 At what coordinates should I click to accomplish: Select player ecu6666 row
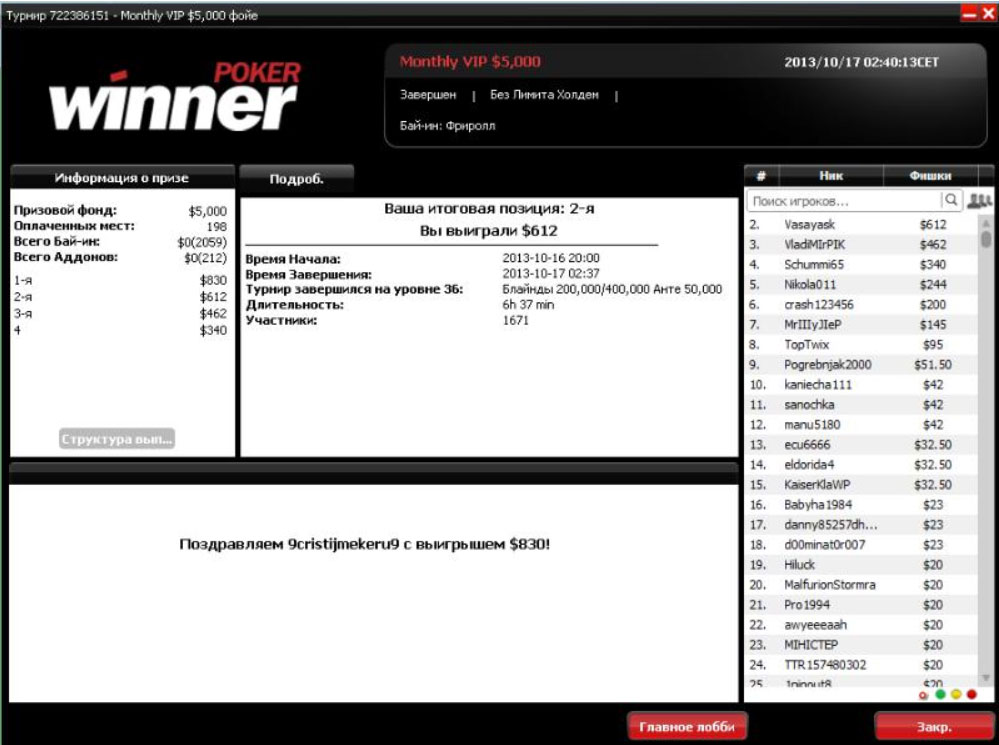point(861,445)
